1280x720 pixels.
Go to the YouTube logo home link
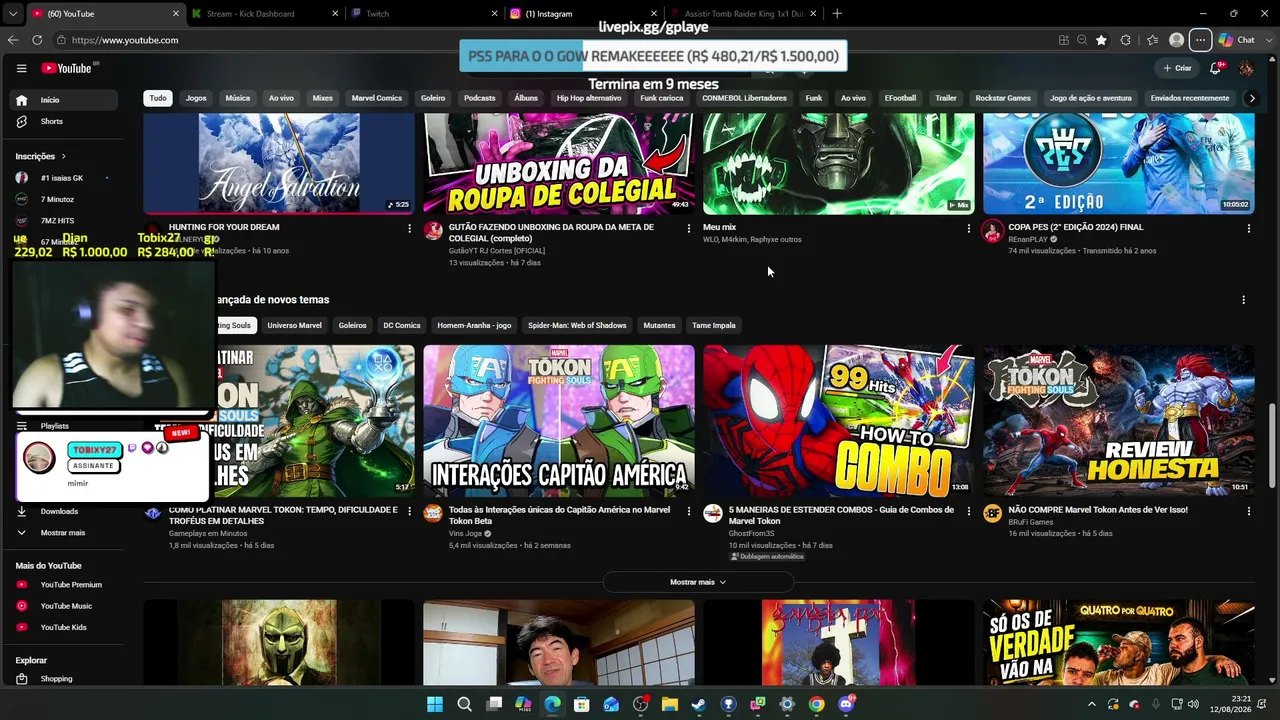[x=67, y=68]
